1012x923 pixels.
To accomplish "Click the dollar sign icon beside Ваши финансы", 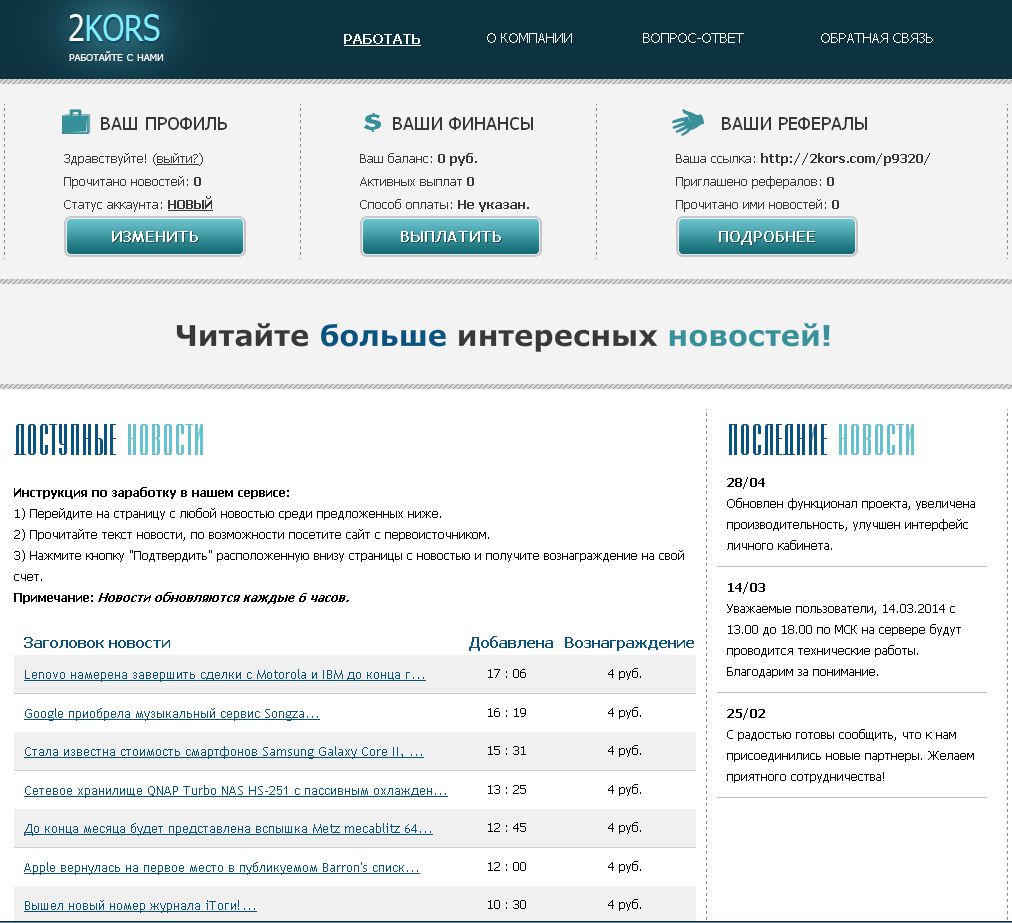I will (372, 123).
